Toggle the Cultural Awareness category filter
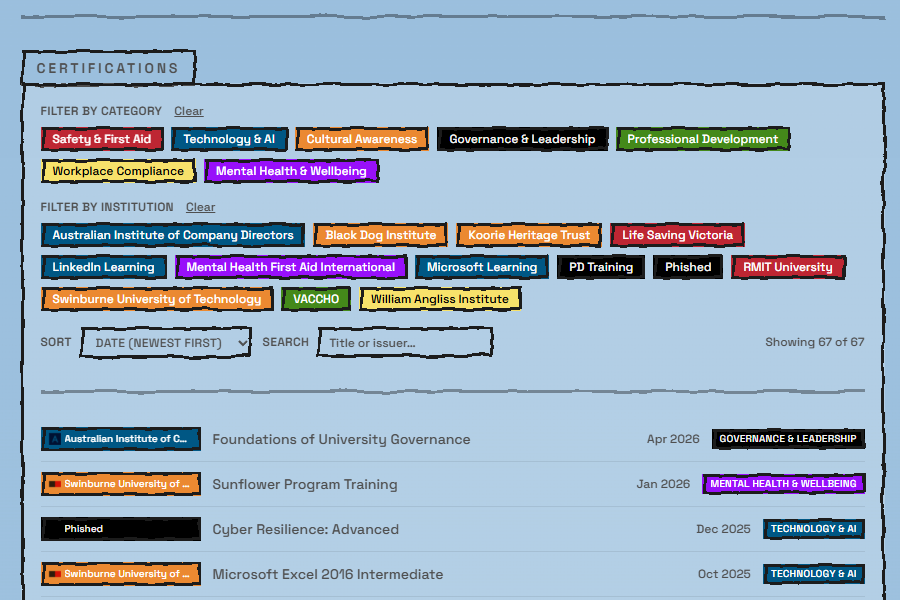 (x=362, y=139)
